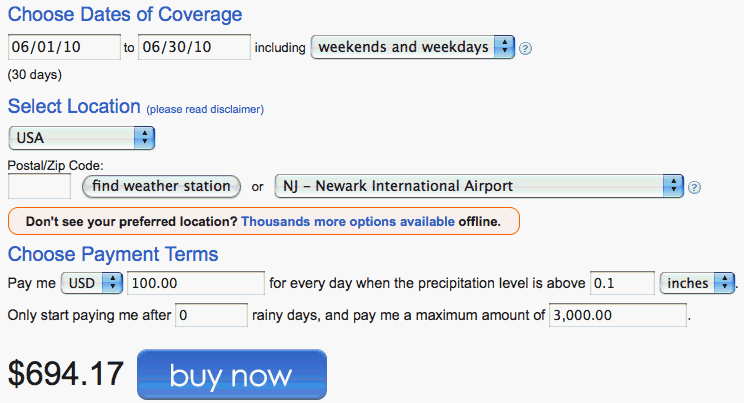Expand the Newark International Airport station dropdown
Viewport: 744px width, 403px height.
pyautogui.click(x=478, y=186)
